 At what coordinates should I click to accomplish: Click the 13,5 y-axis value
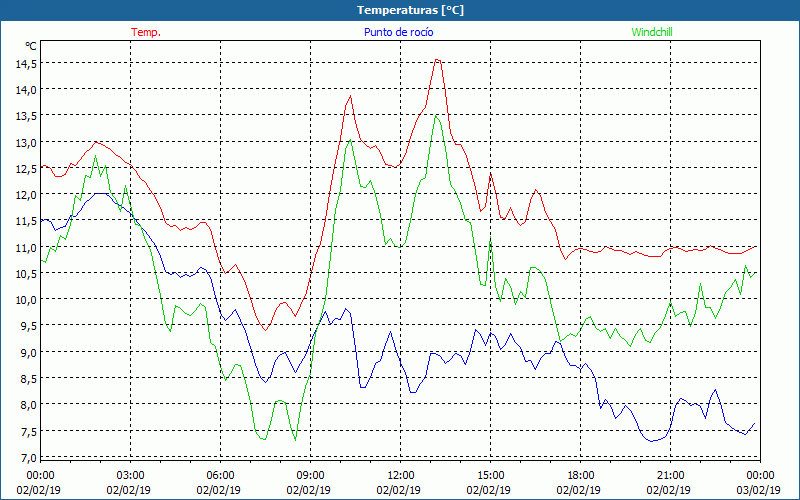click(x=27, y=116)
